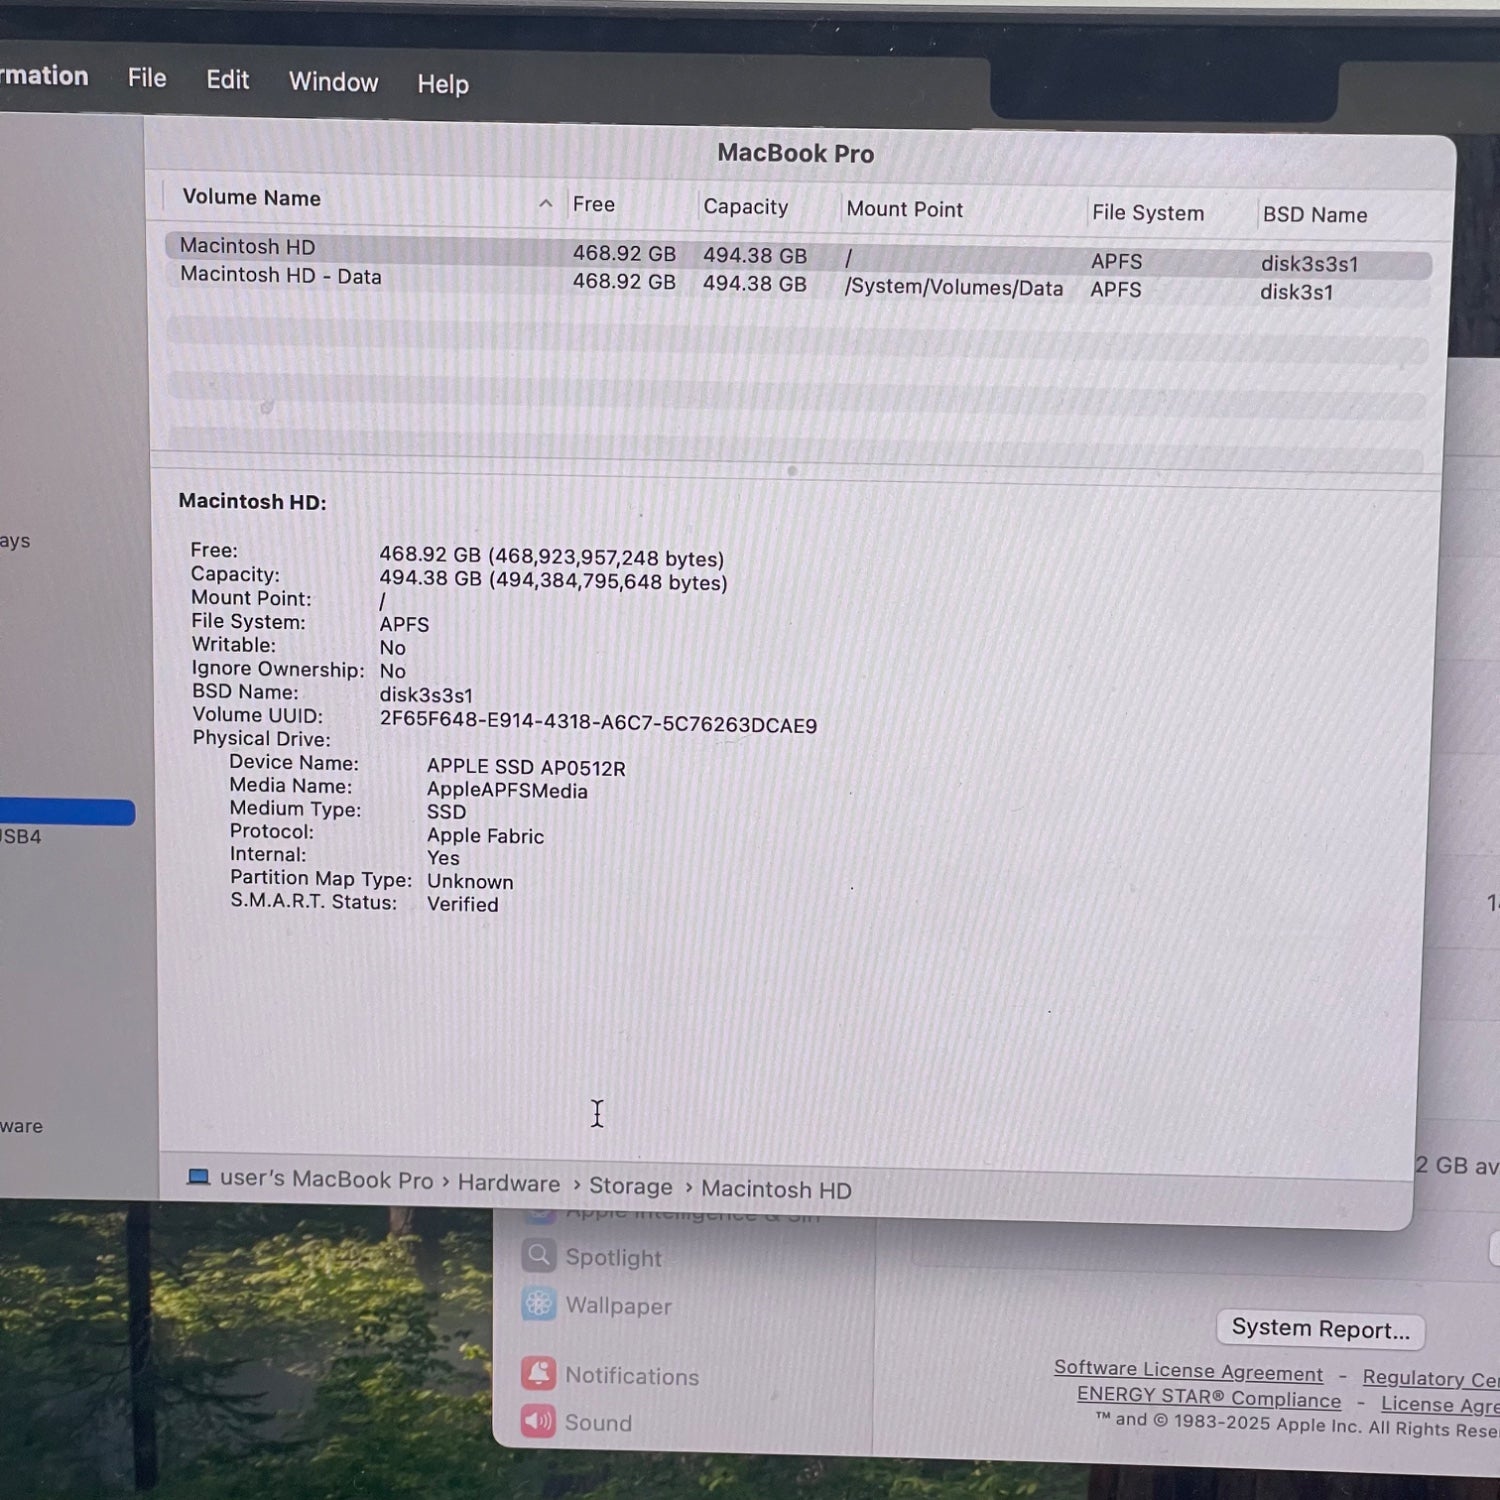The height and width of the screenshot is (1500, 1500).
Task: Open Wallpaper in System Settings sidebar
Action: (x=597, y=1305)
